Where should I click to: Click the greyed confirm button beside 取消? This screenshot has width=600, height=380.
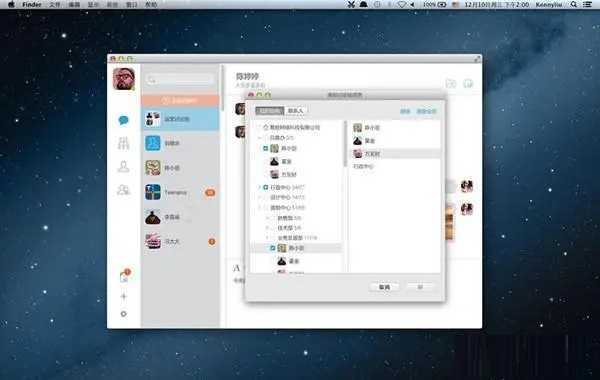[420, 287]
